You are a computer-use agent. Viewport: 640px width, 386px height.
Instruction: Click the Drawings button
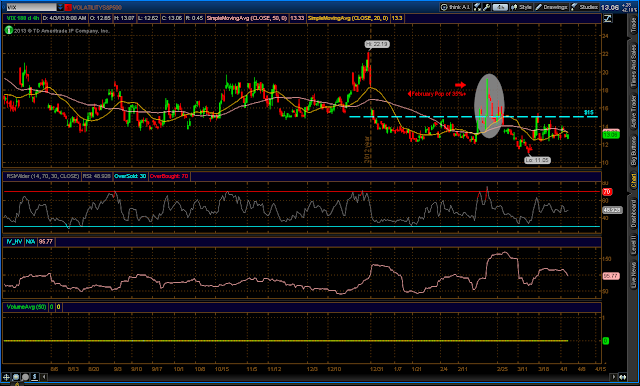[x=551, y=7]
